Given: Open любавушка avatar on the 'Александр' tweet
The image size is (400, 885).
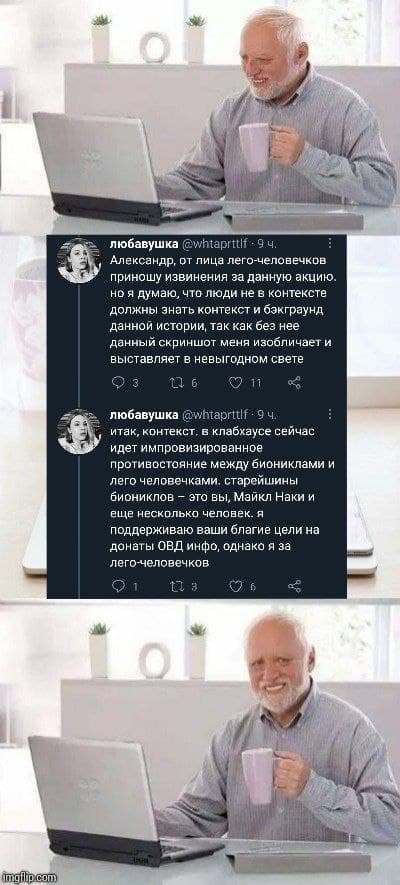Looking at the screenshot, I should [79, 260].
